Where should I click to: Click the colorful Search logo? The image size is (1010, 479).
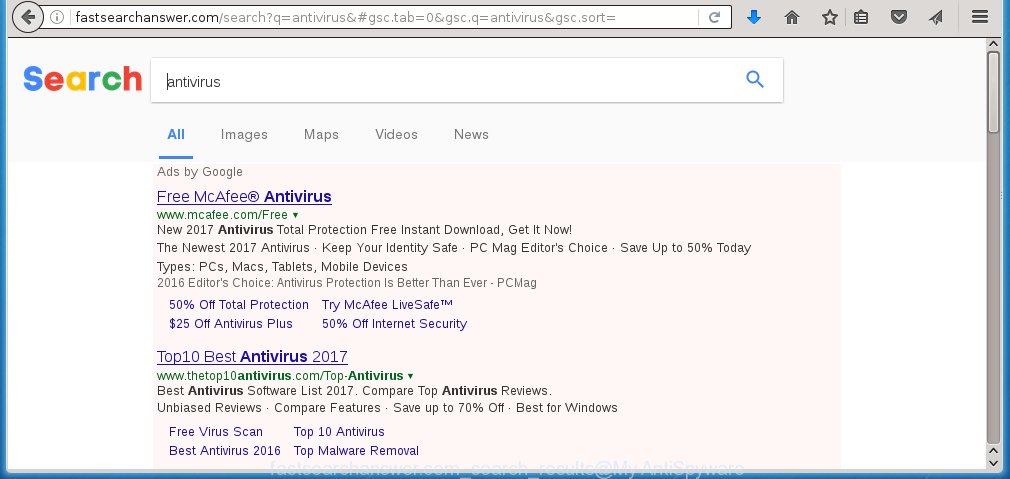click(82, 79)
